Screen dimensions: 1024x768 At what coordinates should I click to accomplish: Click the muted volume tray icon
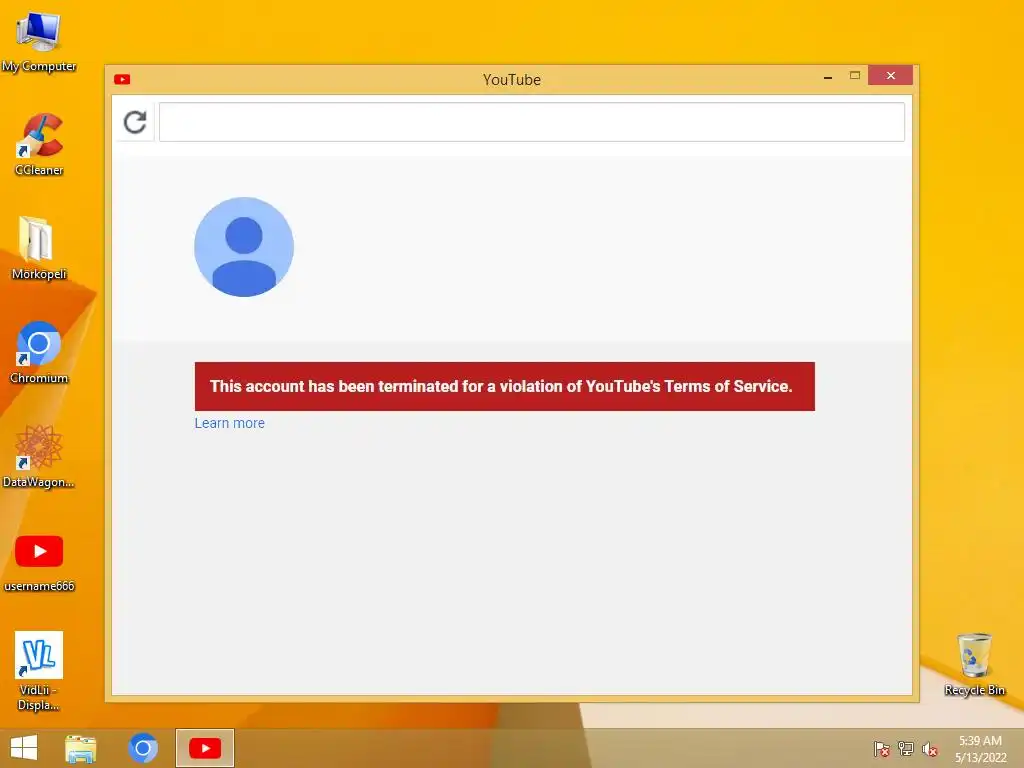click(930, 749)
